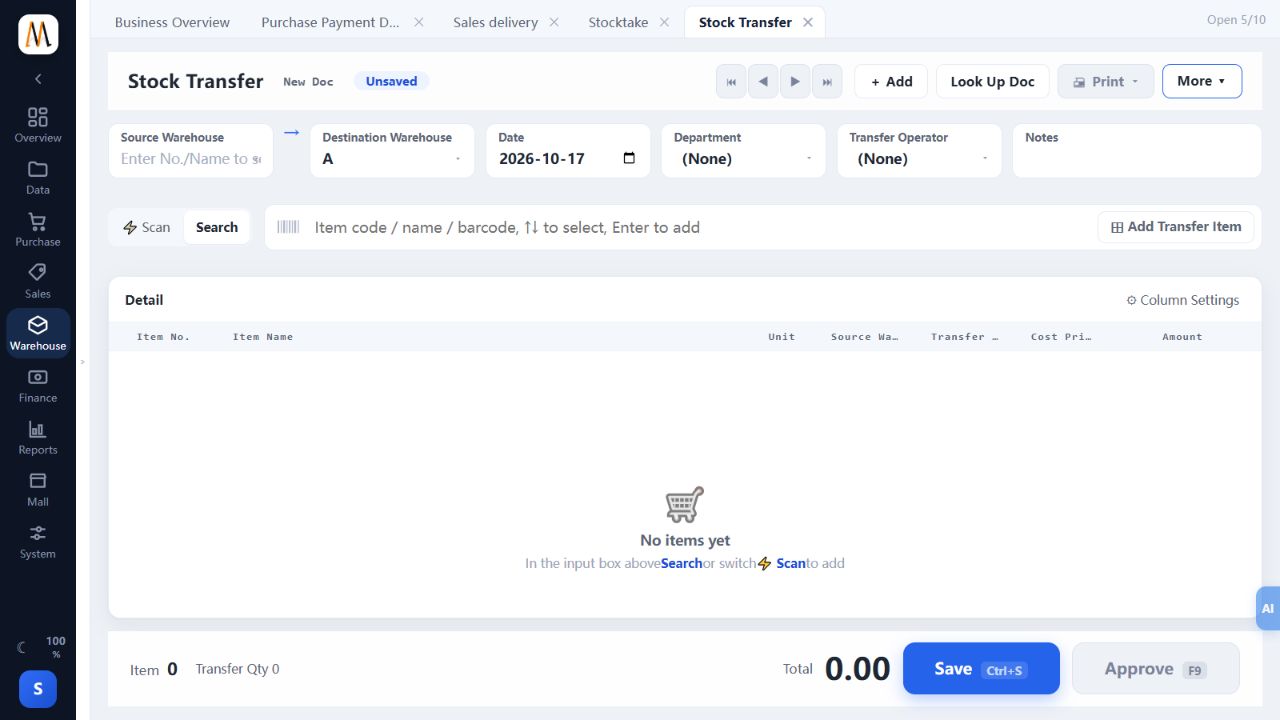Open the Overview module in sidebar

click(x=38, y=125)
